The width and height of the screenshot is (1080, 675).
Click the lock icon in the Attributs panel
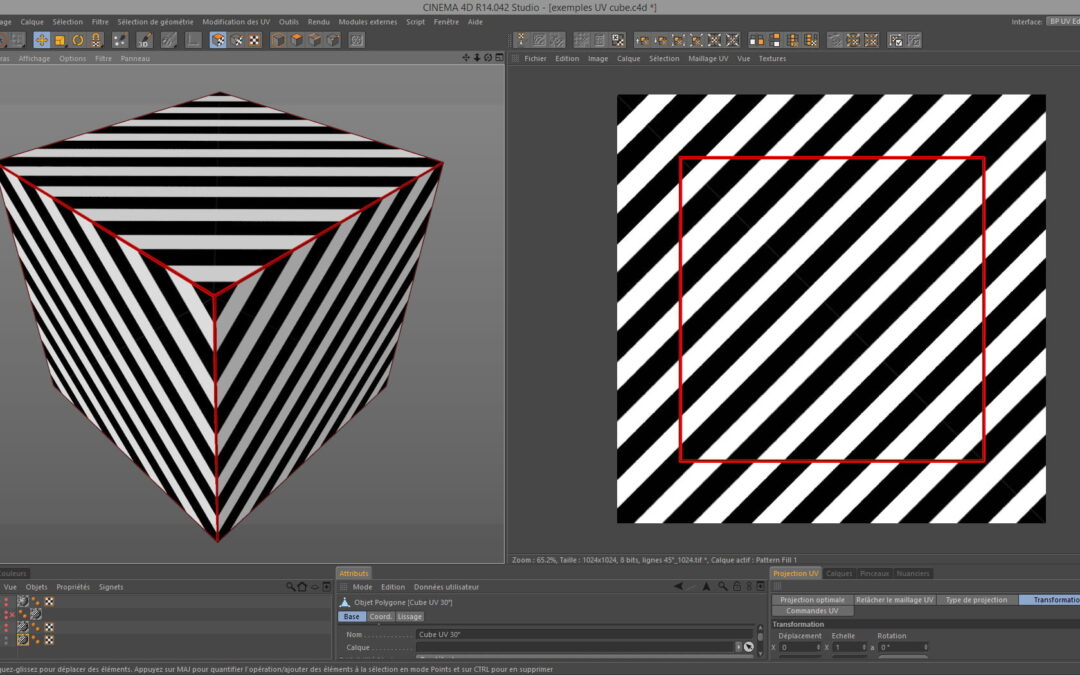tap(737, 587)
